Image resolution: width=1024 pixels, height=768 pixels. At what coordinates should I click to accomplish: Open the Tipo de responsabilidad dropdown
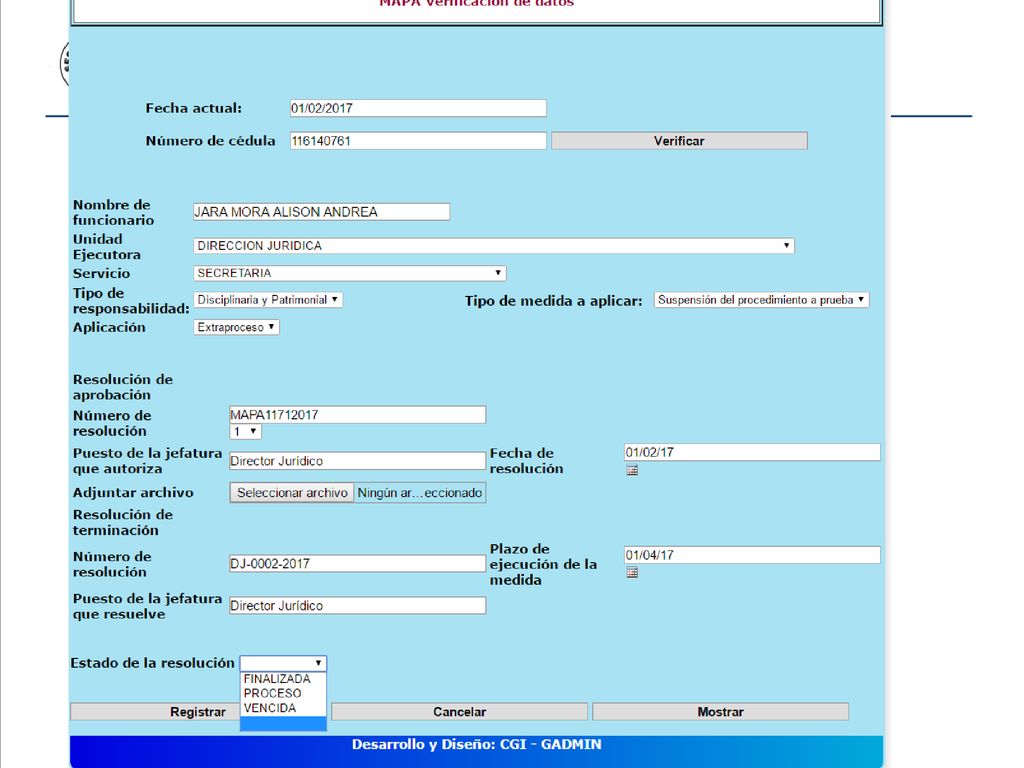[x=268, y=300]
